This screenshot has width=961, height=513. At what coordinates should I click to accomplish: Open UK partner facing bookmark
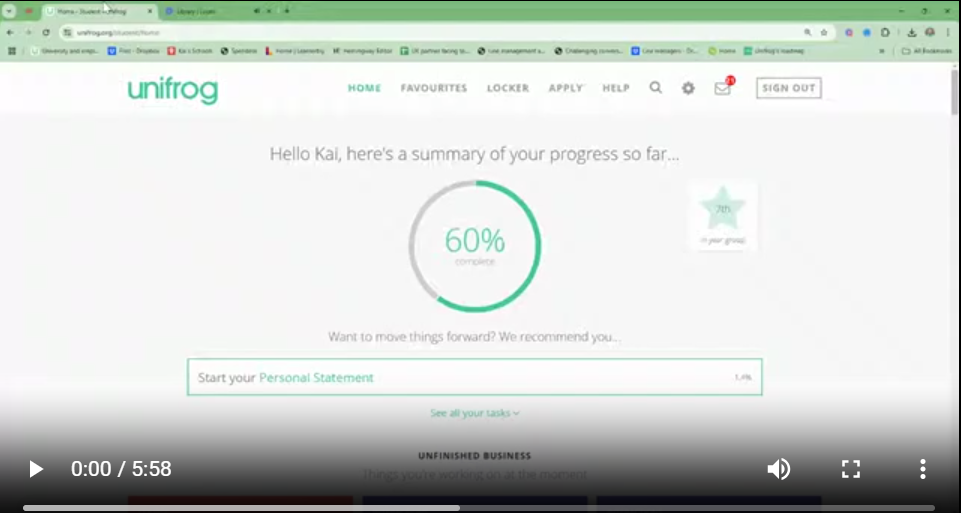tap(435, 51)
